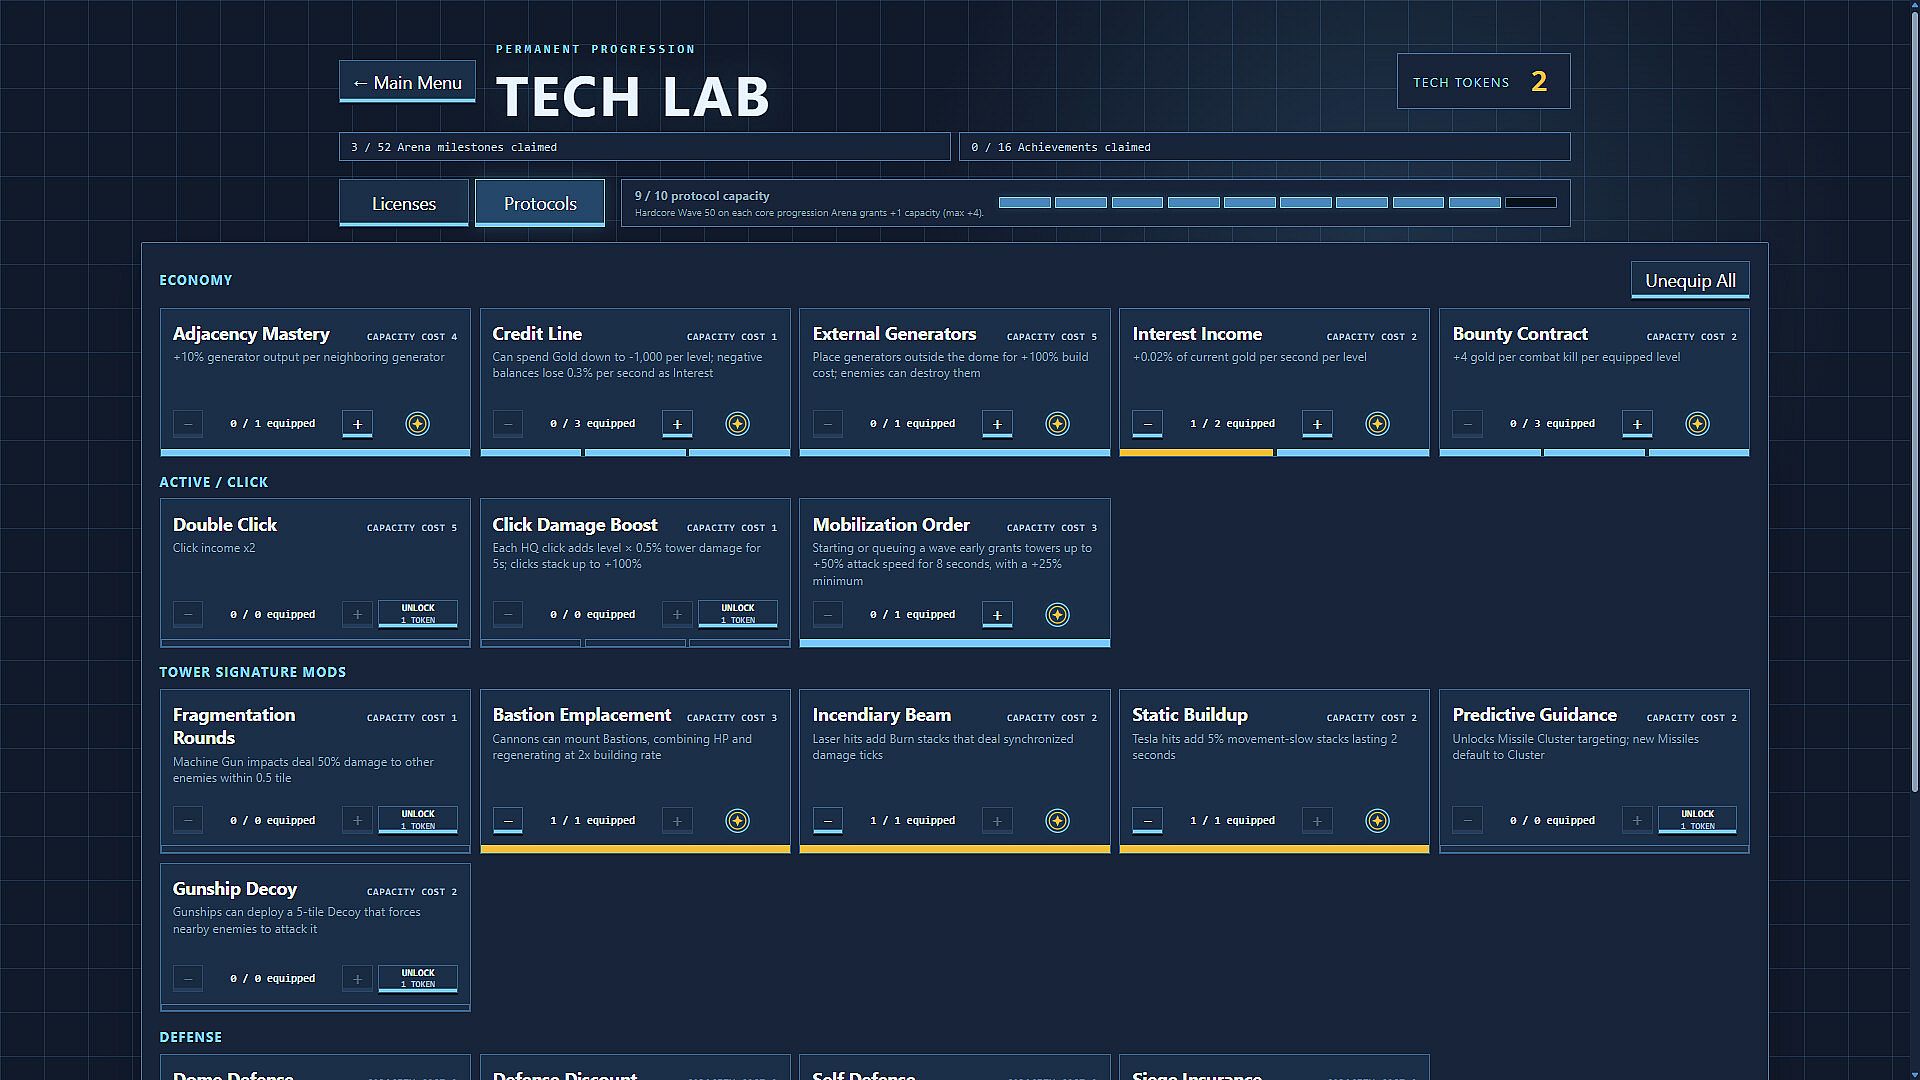
Task: Click the protocol capacity progress bar
Action: click(1277, 203)
